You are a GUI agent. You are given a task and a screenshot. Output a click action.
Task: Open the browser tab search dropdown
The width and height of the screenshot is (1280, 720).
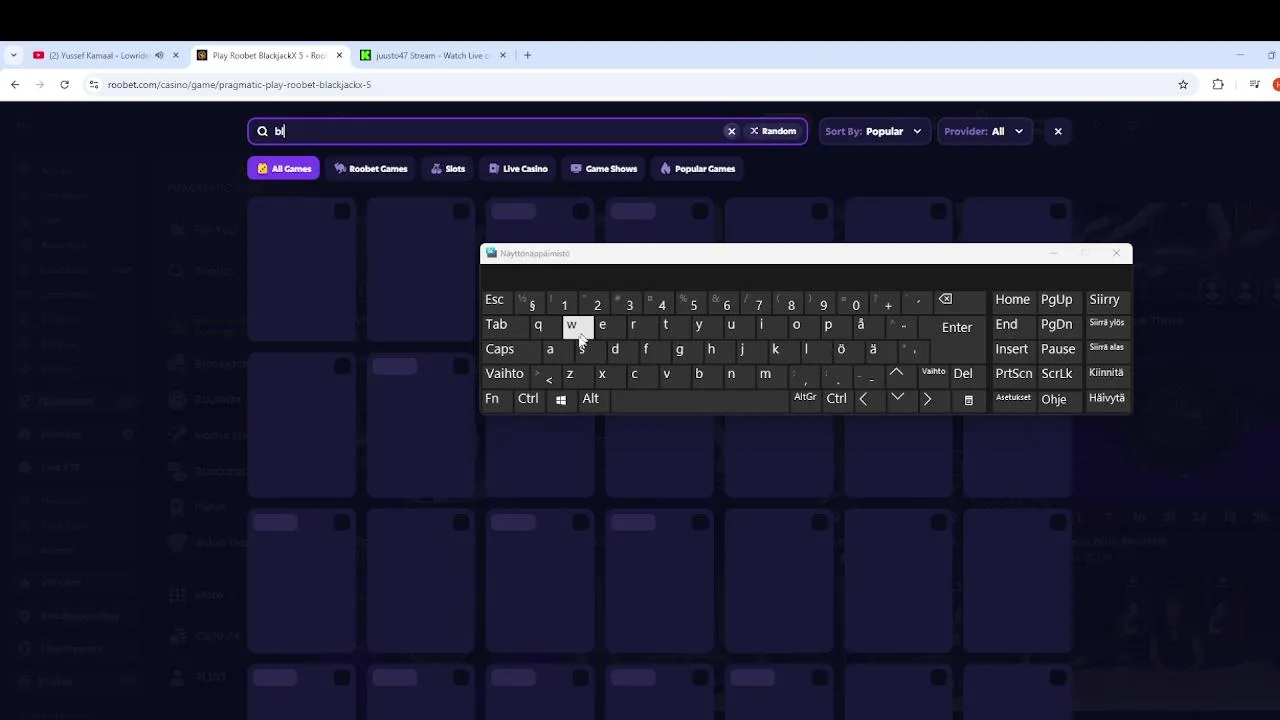13,55
